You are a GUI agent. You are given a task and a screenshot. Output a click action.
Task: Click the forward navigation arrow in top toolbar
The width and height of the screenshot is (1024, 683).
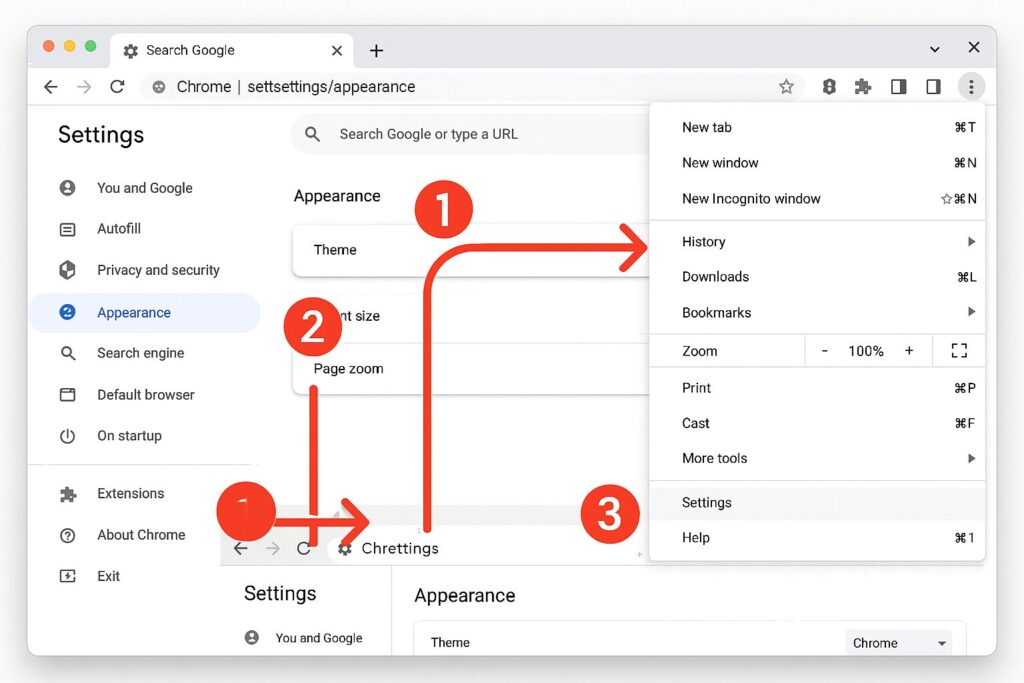point(84,87)
